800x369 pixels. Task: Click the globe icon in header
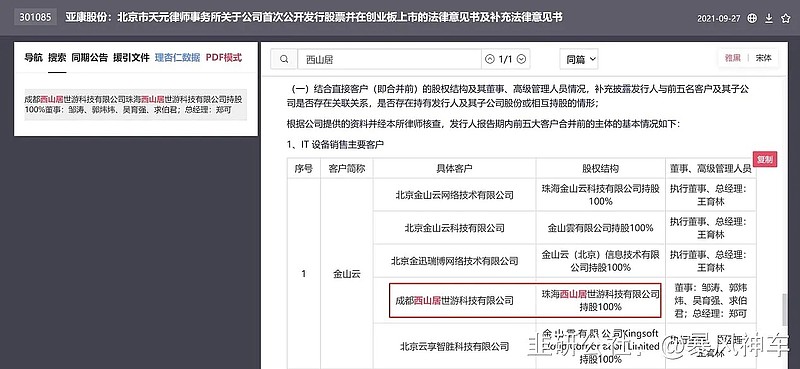752,18
